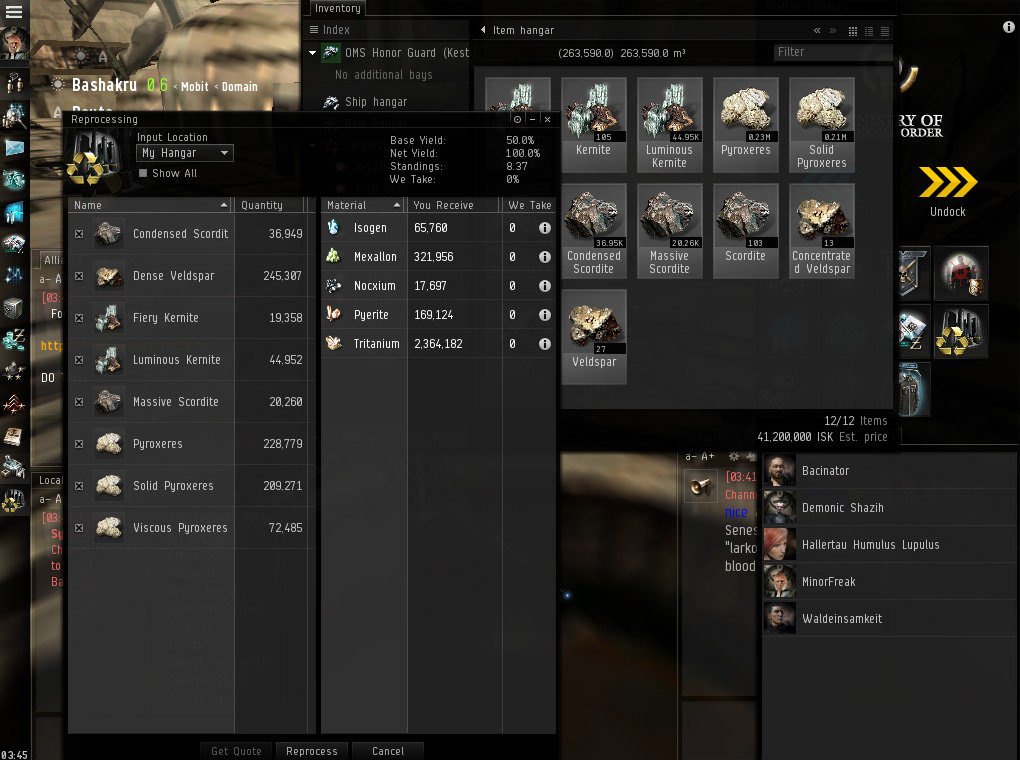Click the inventory Filter field

coord(831,52)
